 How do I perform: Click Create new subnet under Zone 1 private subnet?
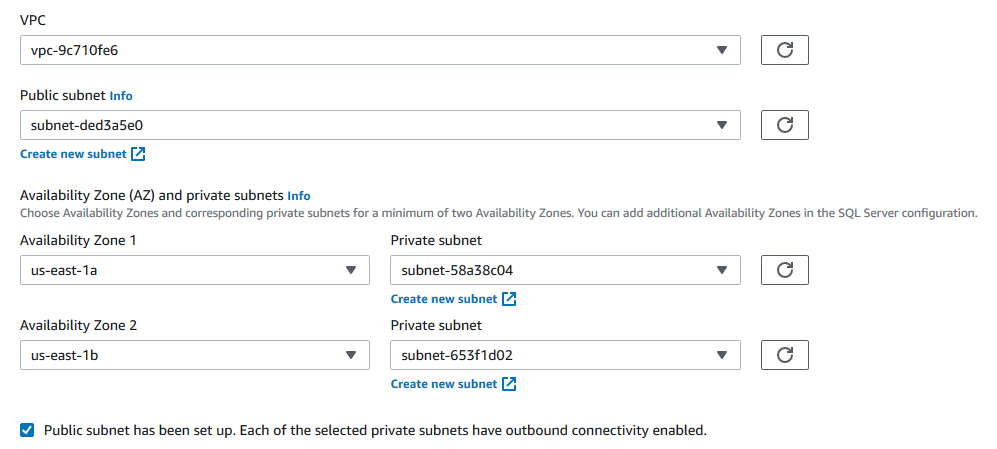(x=444, y=299)
